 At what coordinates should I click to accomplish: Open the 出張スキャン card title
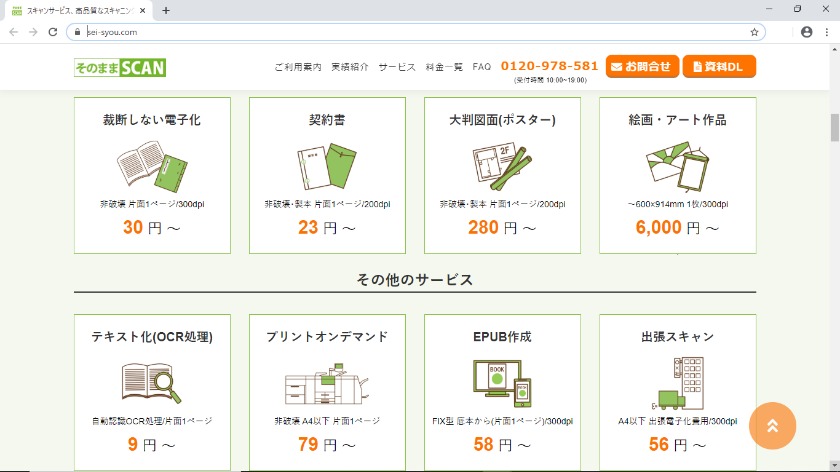(677, 336)
